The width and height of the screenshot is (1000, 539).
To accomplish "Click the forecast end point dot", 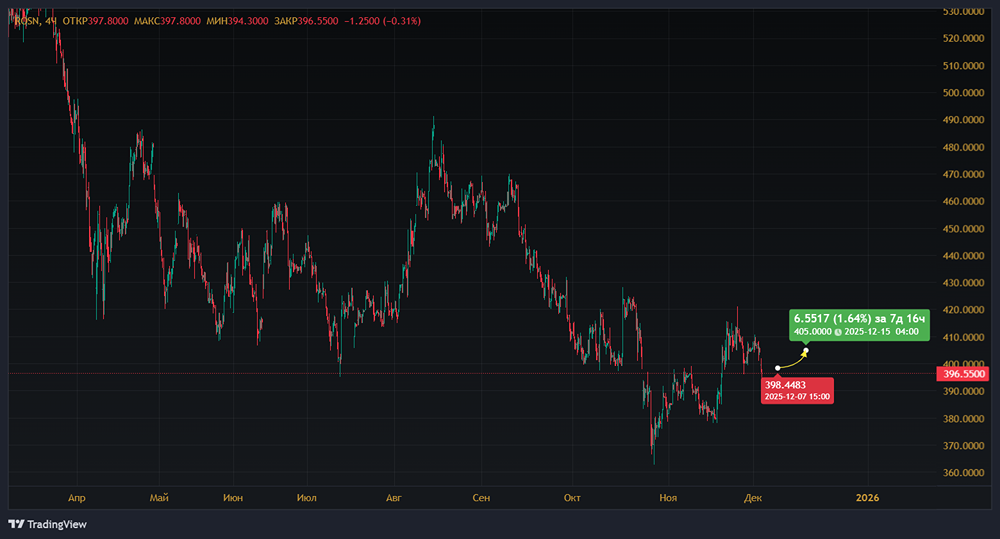I will tap(806, 350).
